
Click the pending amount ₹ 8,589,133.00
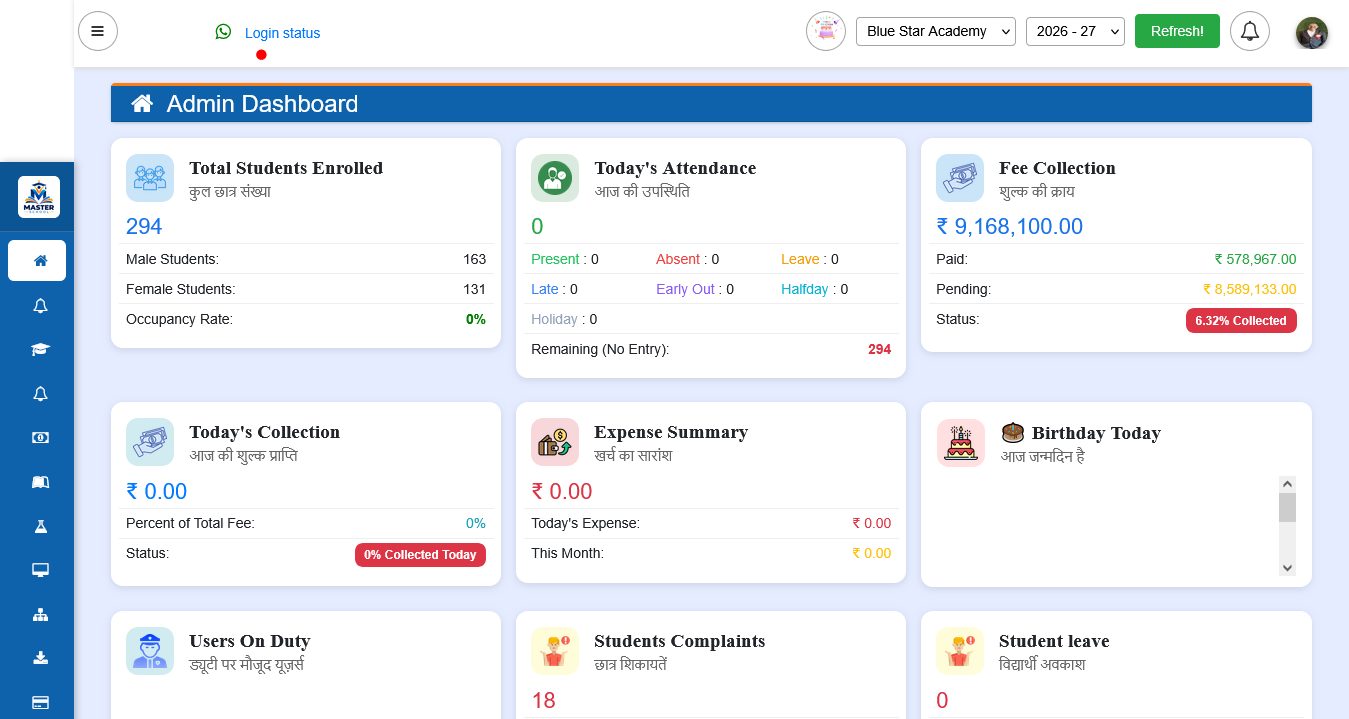[x=1250, y=289]
